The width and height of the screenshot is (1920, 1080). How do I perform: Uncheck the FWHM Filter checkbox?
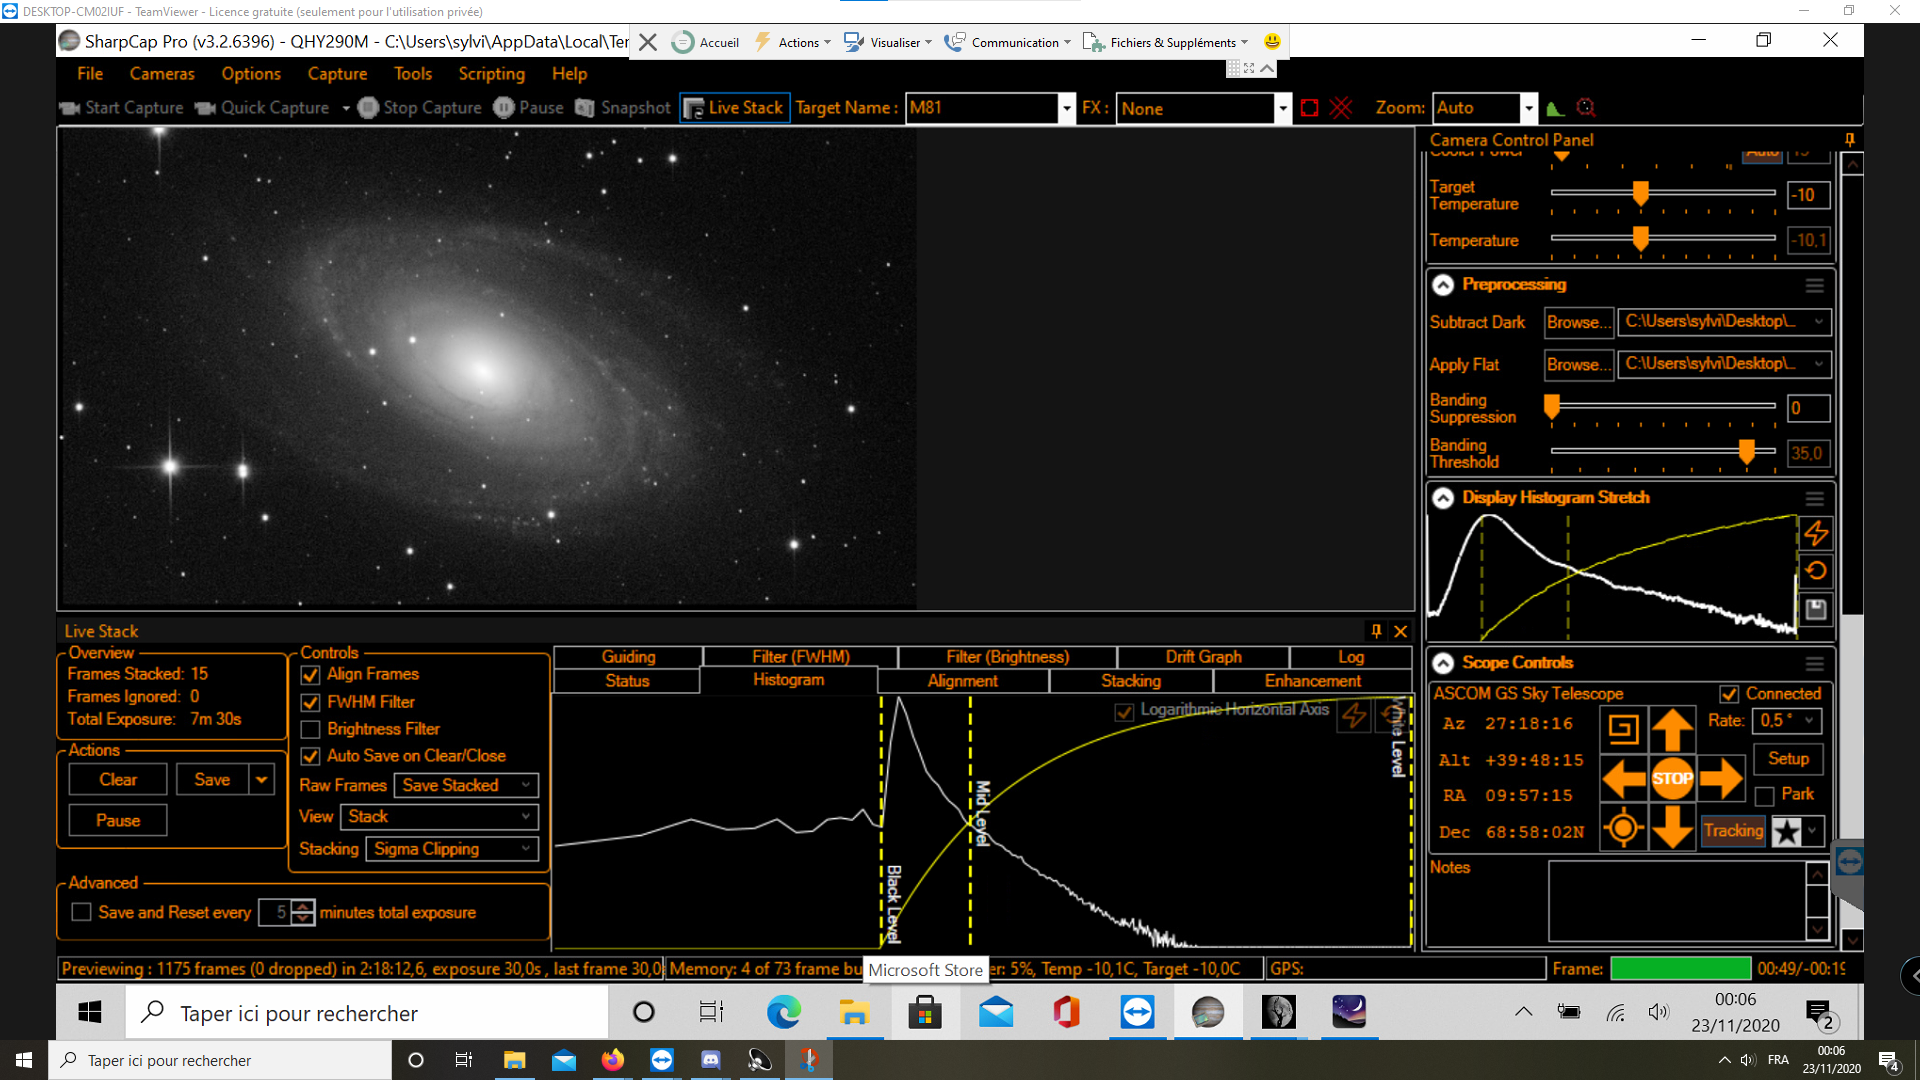311,703
